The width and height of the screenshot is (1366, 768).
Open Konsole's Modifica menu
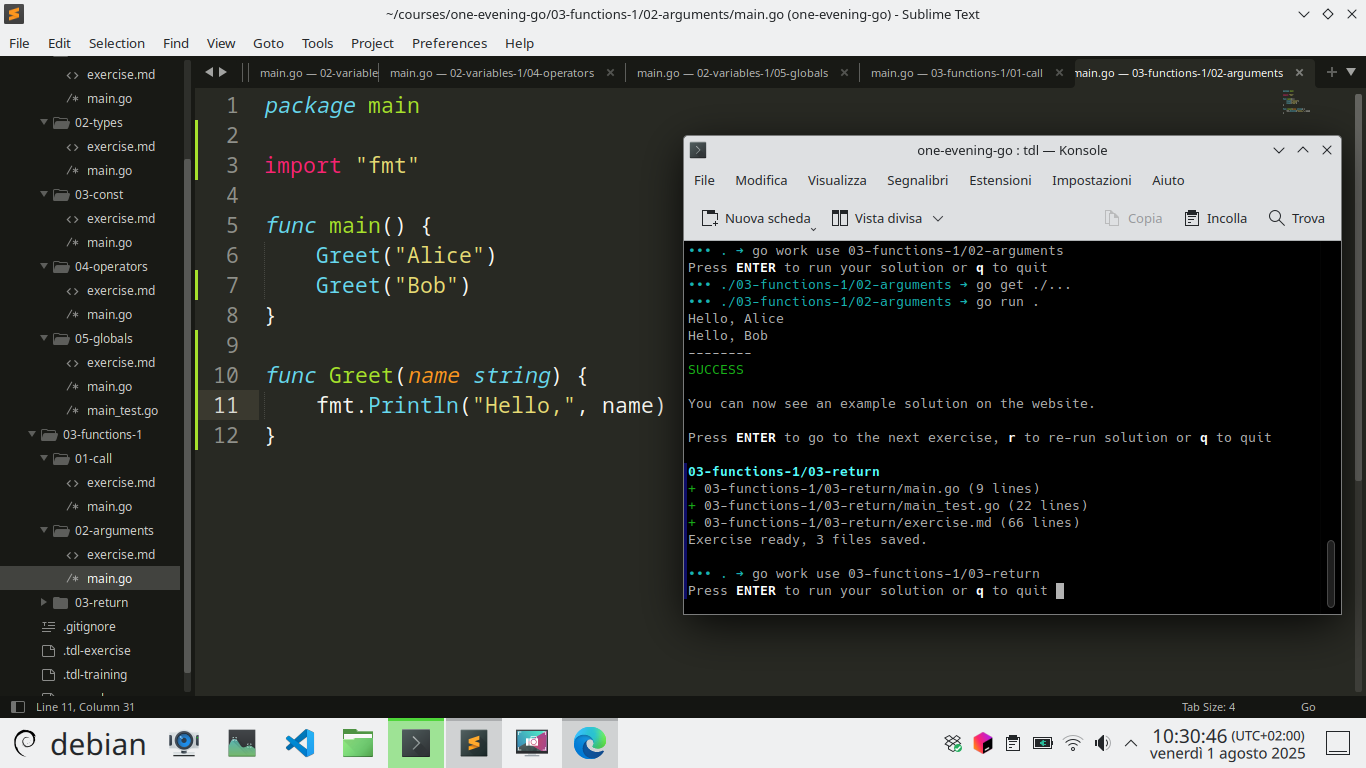click(x=761, y=180)
